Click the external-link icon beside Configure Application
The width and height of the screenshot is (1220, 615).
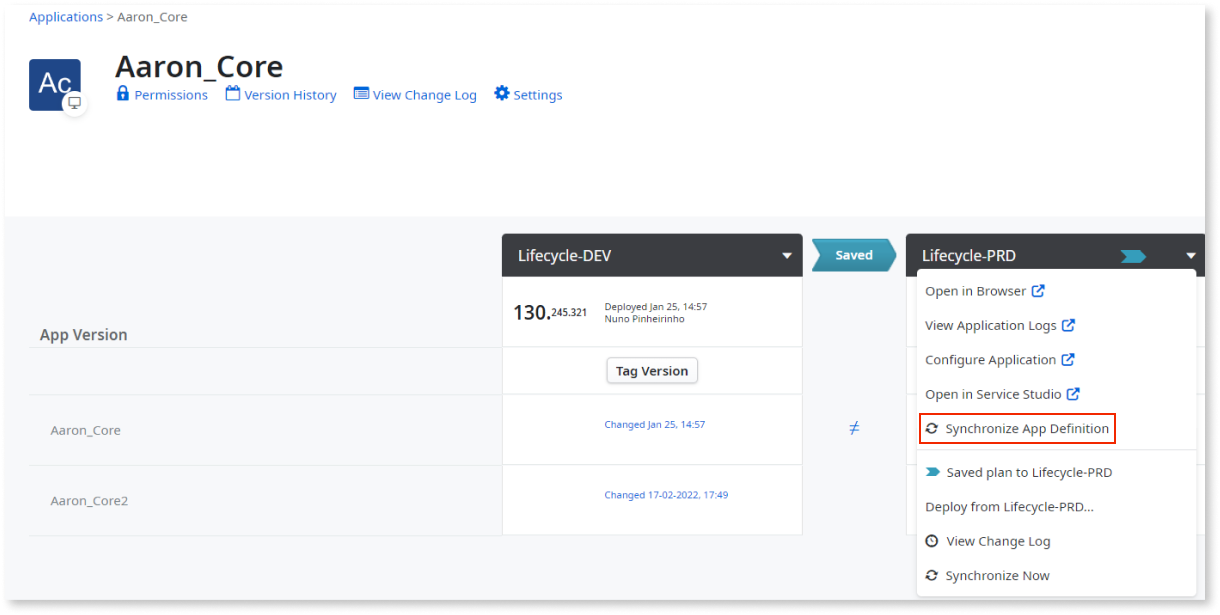pyautogui.click(x=1068, y=359)
